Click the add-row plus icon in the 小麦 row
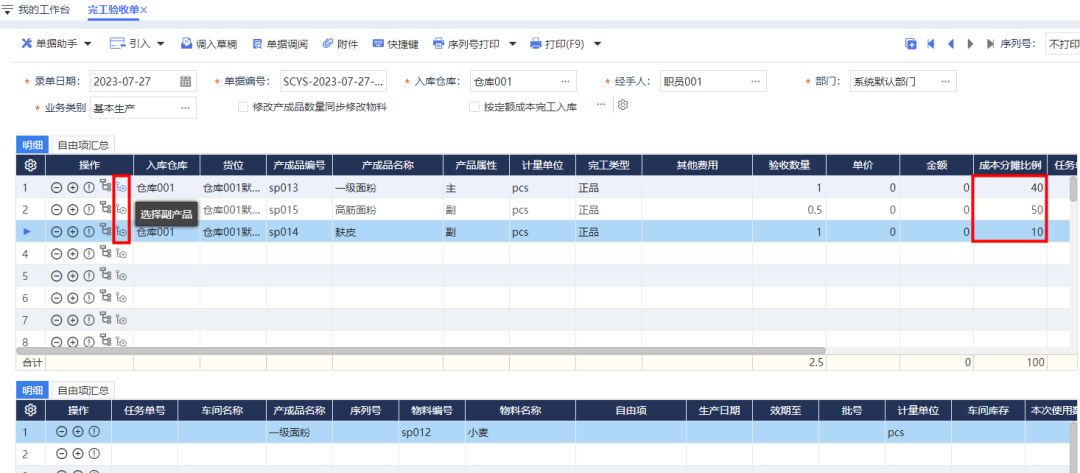The height and width of the screenshot is (473, 1080). click(x=78, y=432)
